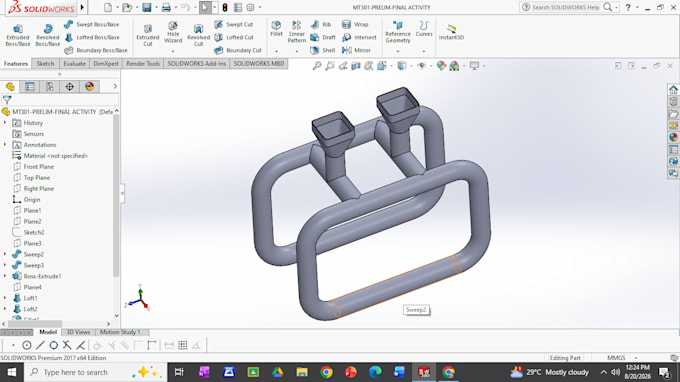This screenshot has height=382, width=680.
Task: Open the Hole Wizard
Action: point(173,33)
